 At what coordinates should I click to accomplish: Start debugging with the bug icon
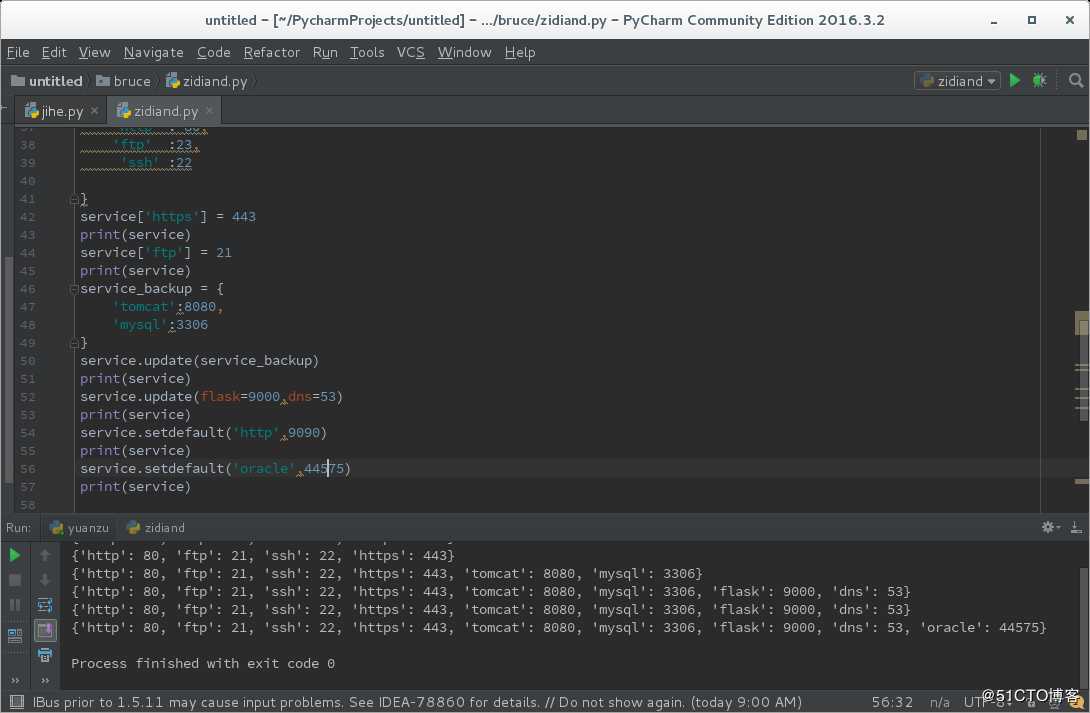click(x=1039, y=81)
